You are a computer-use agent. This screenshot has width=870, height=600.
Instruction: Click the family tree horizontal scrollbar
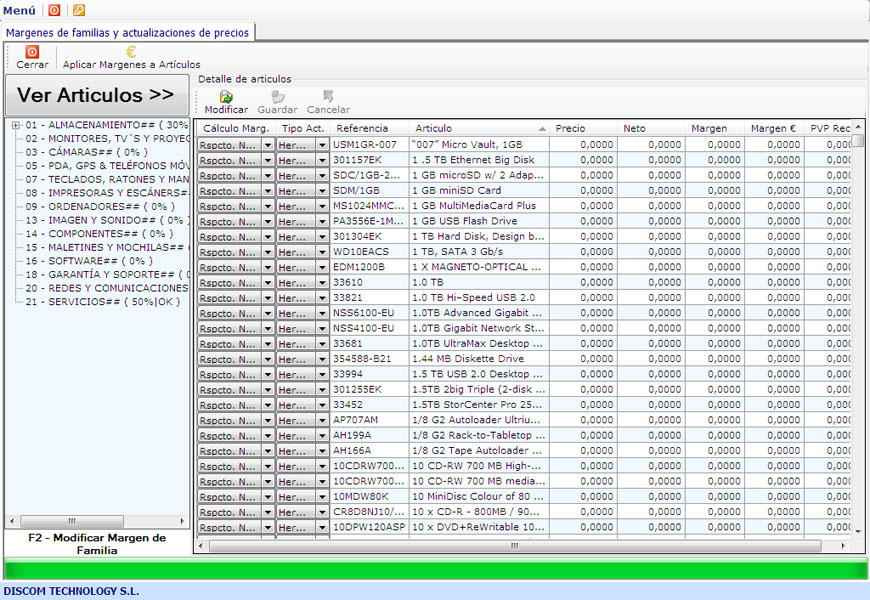click(97, 522)
